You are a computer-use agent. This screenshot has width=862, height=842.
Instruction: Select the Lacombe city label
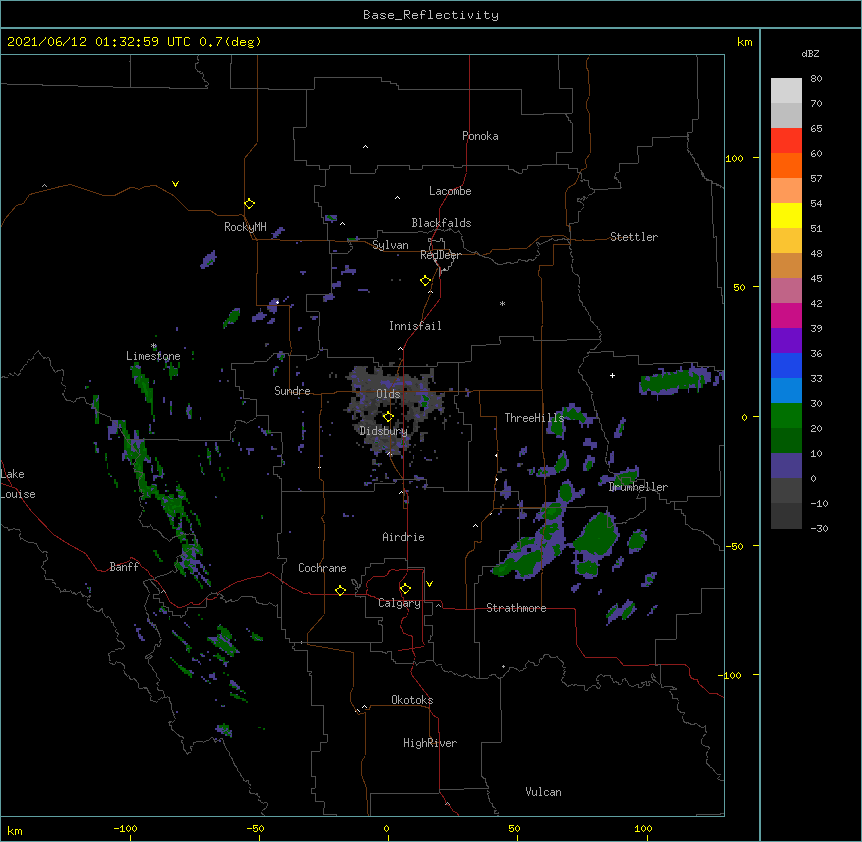(x=450, y=191)
